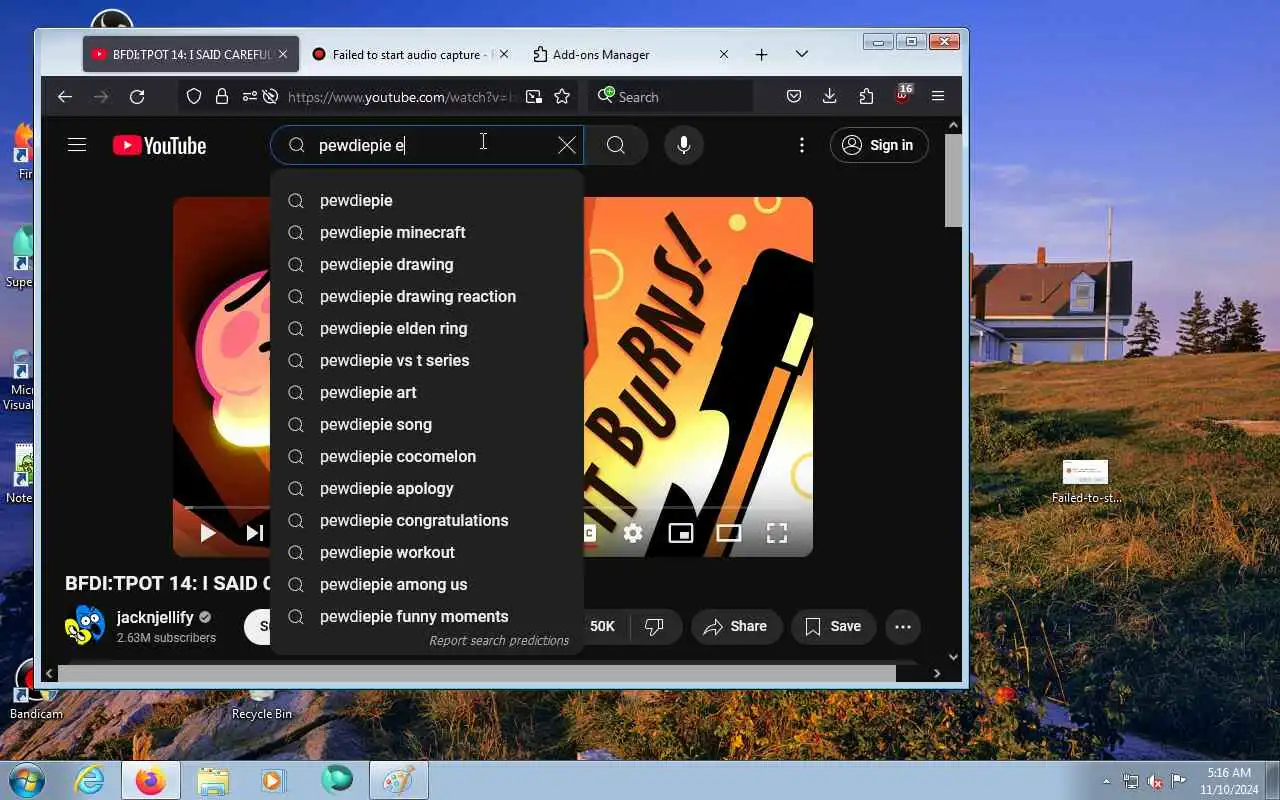Open video player settings gear
1280x800 pixels.
pos(633,533)
